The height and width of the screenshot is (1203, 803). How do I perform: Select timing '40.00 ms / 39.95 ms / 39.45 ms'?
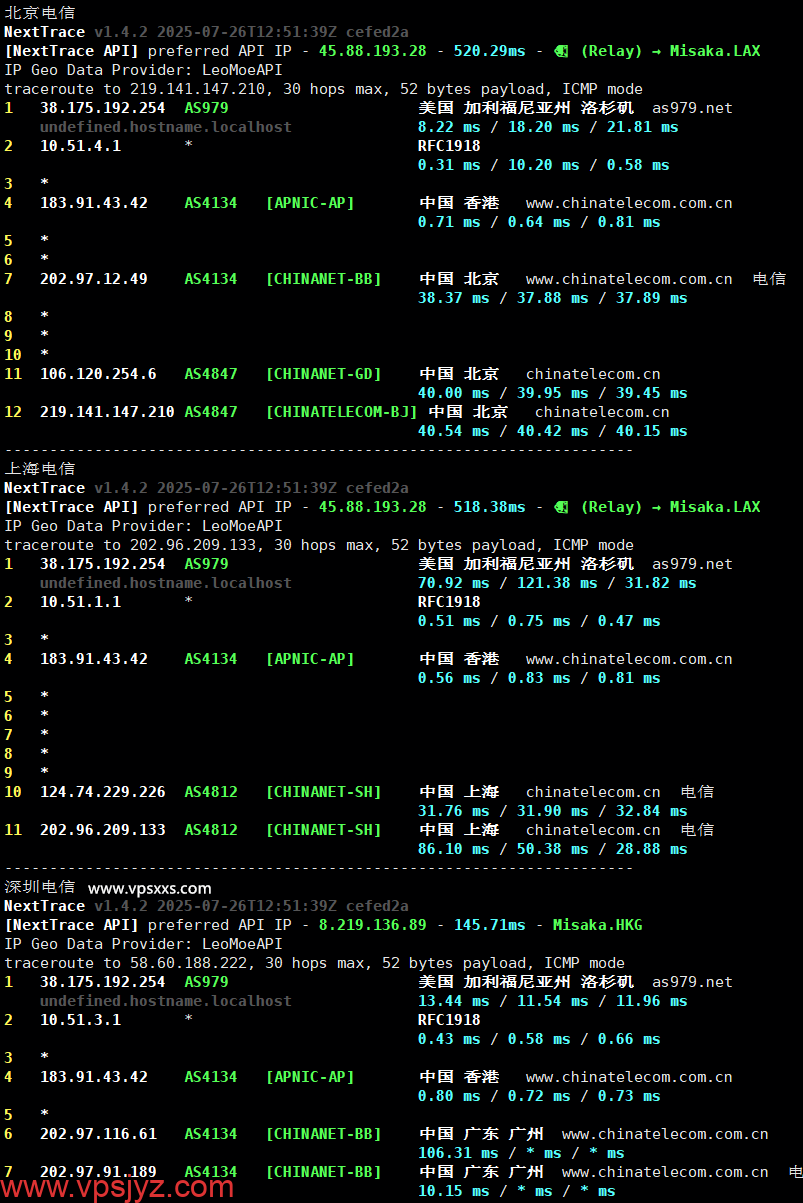[552, 393]
